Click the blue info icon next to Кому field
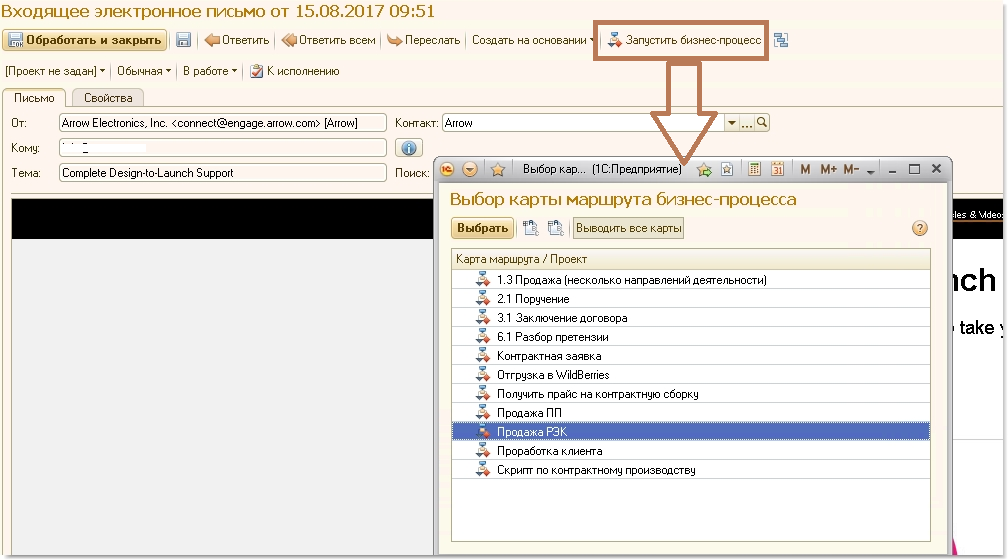 click(x=408, y=148)
